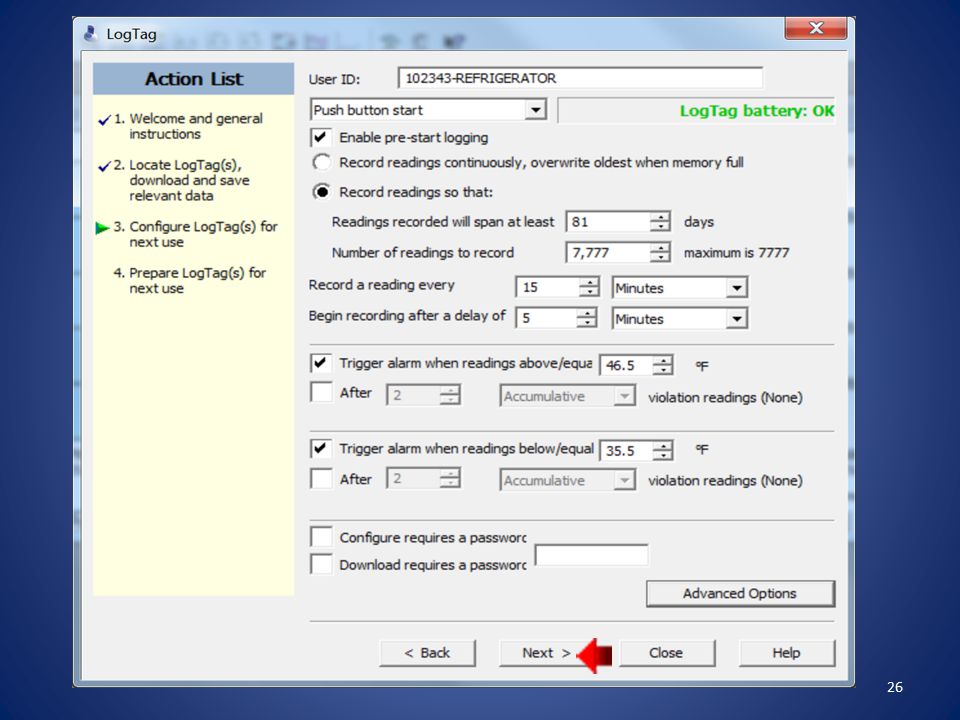Open Accumulative dropdown under below/equal alarm
This screenshot has width=960, height=720.
(x=624, y=481)
